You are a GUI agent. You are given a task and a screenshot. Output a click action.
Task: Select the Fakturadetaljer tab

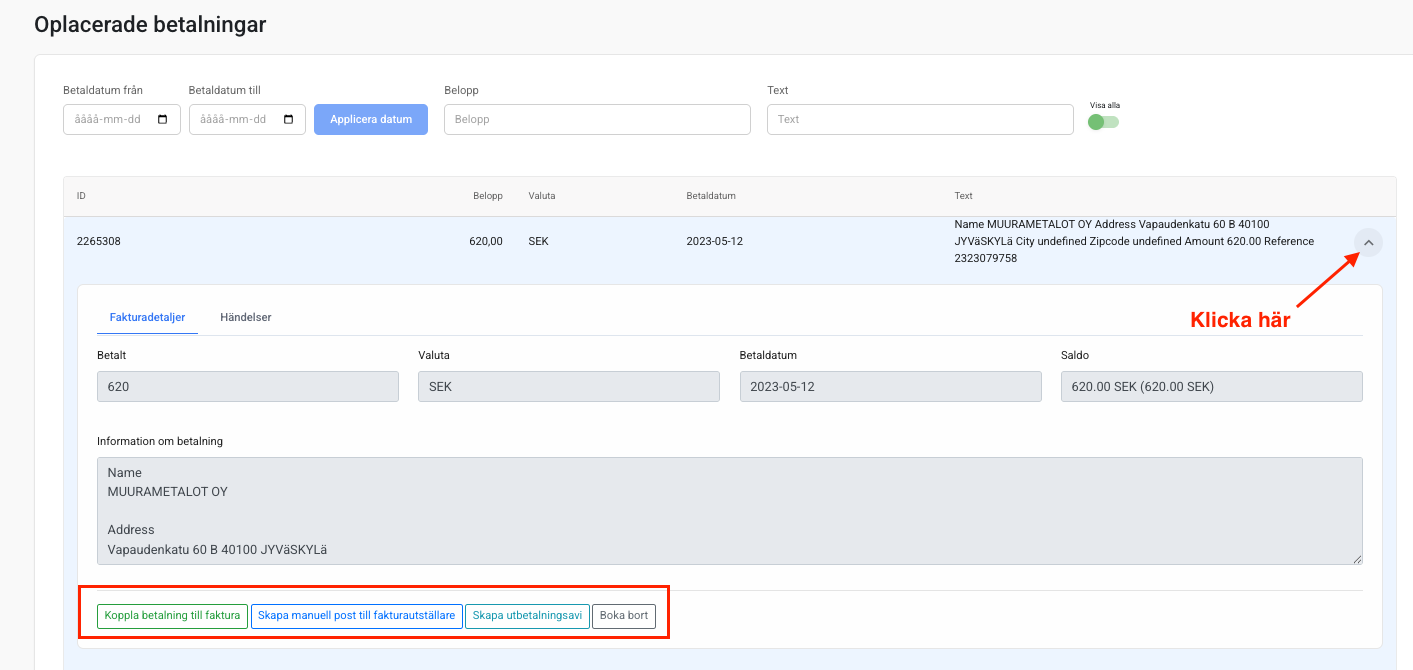(x=147, y=317)
